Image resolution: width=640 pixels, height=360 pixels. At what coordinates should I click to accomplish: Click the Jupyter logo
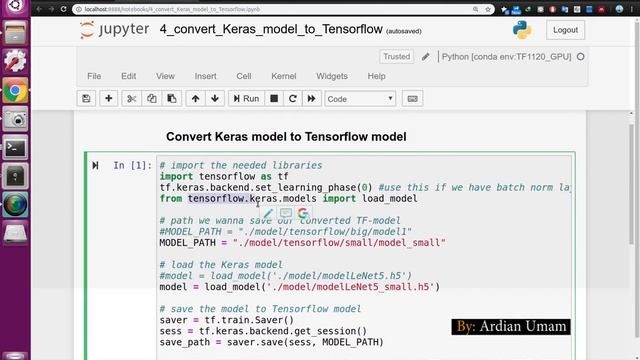[115, 30]
